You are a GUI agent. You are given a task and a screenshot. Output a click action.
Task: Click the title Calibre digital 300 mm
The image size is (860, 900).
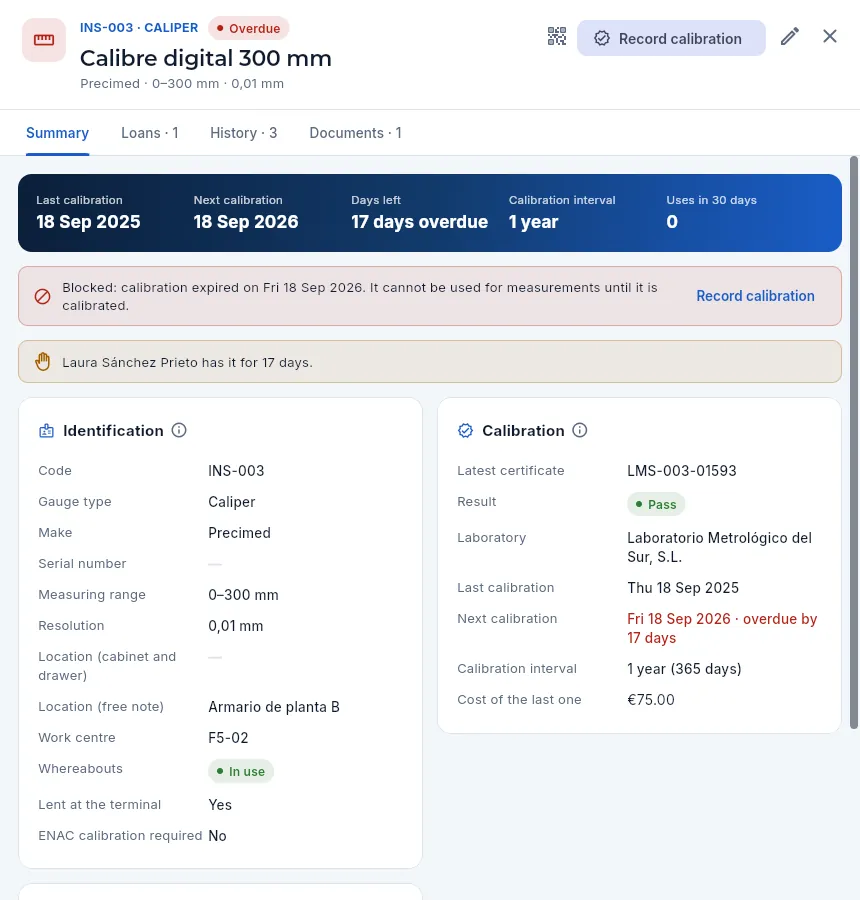pos(206,58)
